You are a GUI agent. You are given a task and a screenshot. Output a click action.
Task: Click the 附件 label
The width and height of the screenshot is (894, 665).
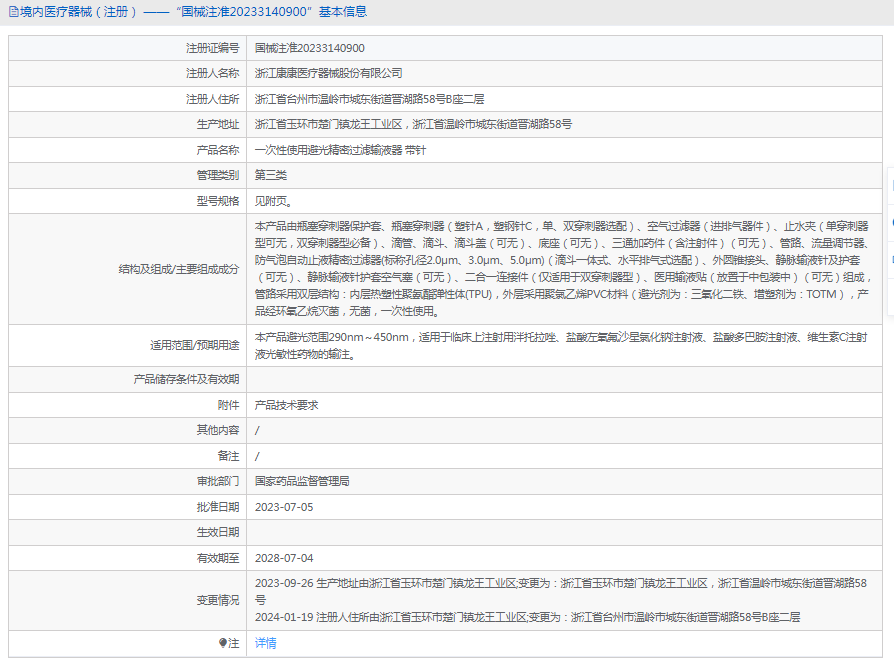[229, 406]
